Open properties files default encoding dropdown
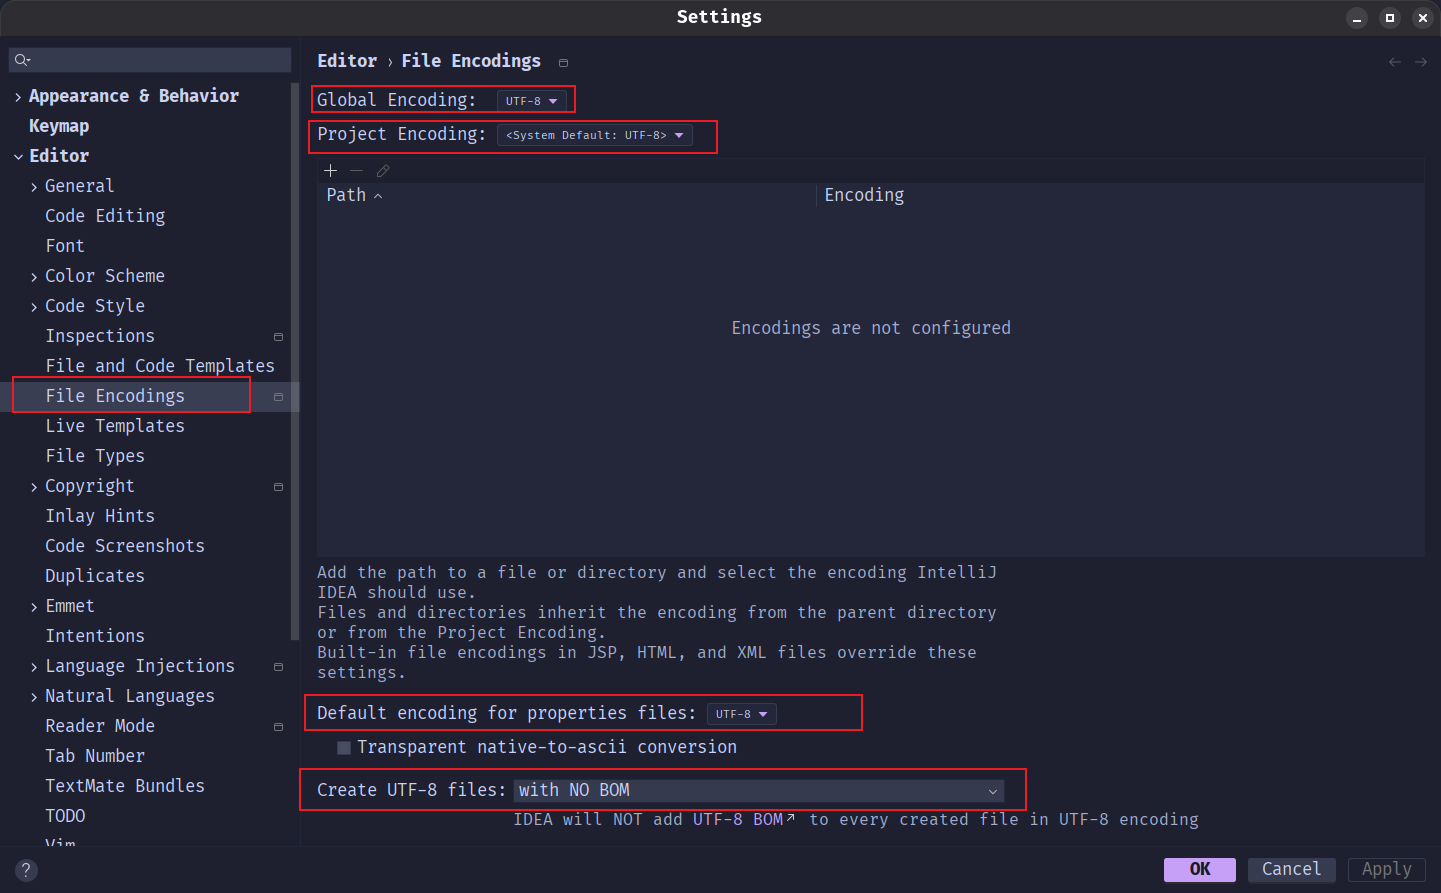This screenshot has height=893, width=1441. point(741,714)
